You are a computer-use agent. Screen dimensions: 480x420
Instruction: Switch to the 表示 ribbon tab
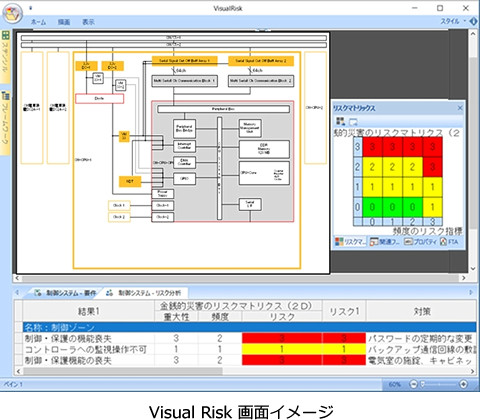[x=88, y=22]
